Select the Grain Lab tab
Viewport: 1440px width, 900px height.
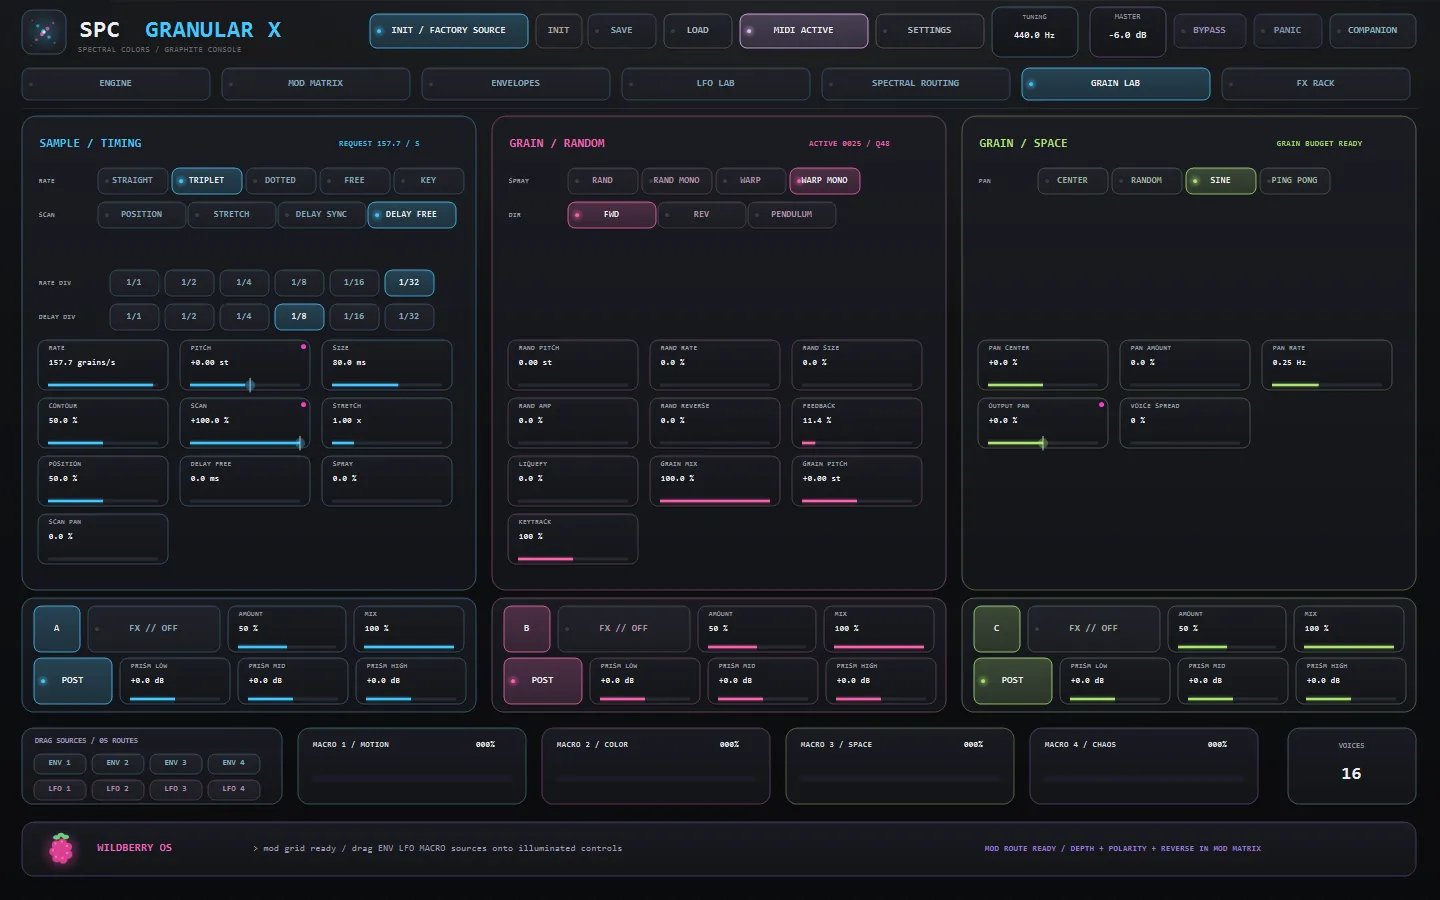point(1116,84)
